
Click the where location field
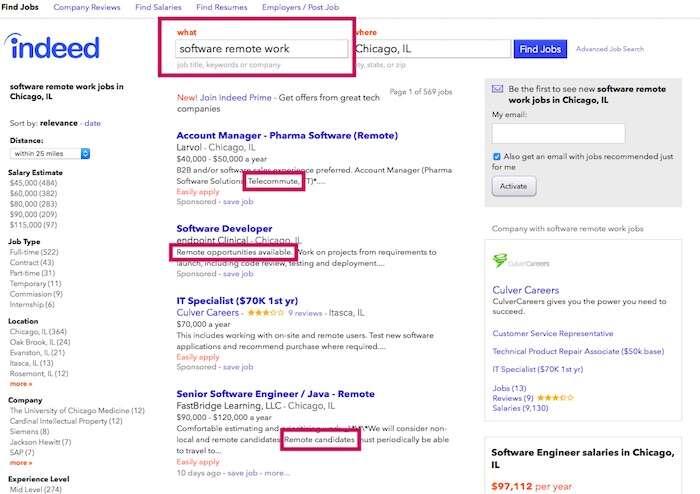tap(433, 49)
